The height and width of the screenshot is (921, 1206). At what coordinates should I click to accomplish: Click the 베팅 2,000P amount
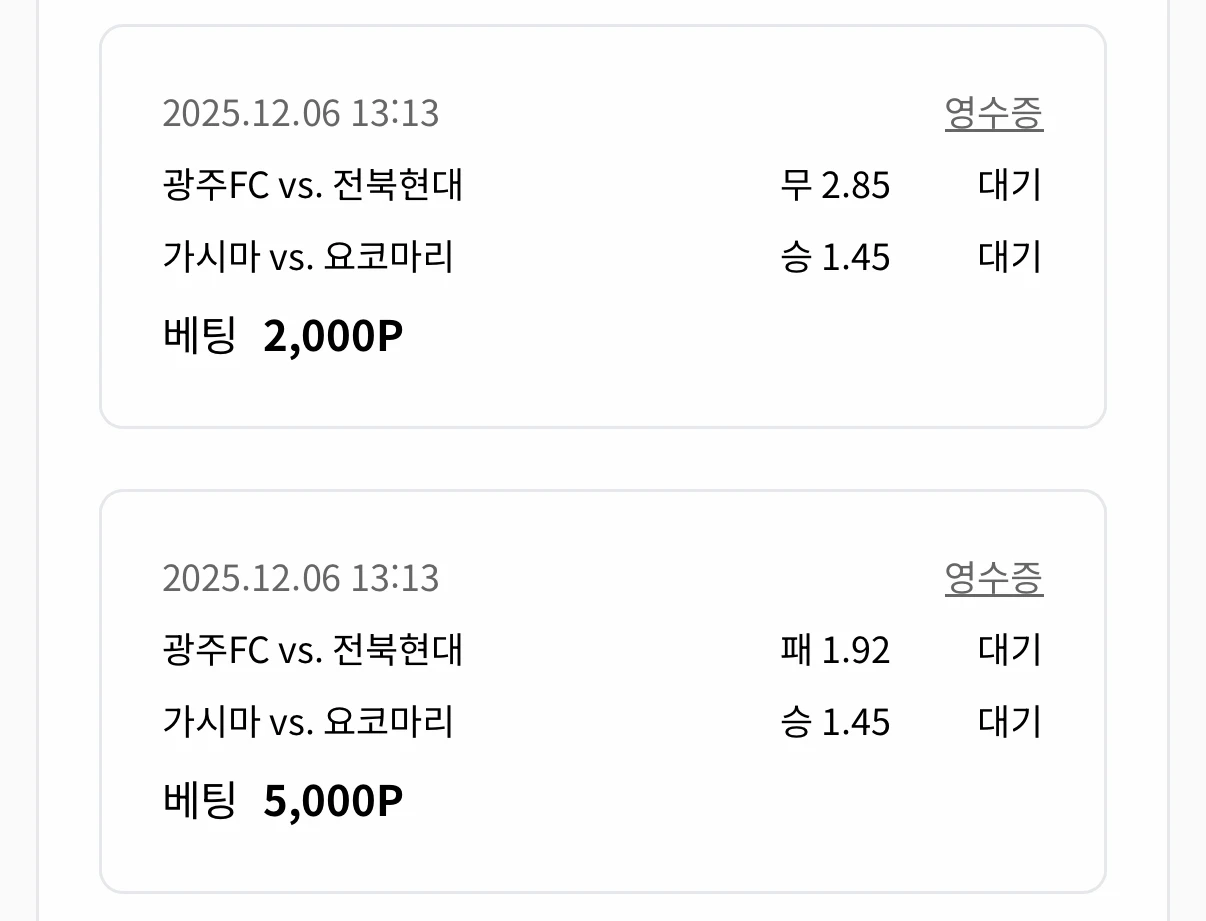click(283, 334)
